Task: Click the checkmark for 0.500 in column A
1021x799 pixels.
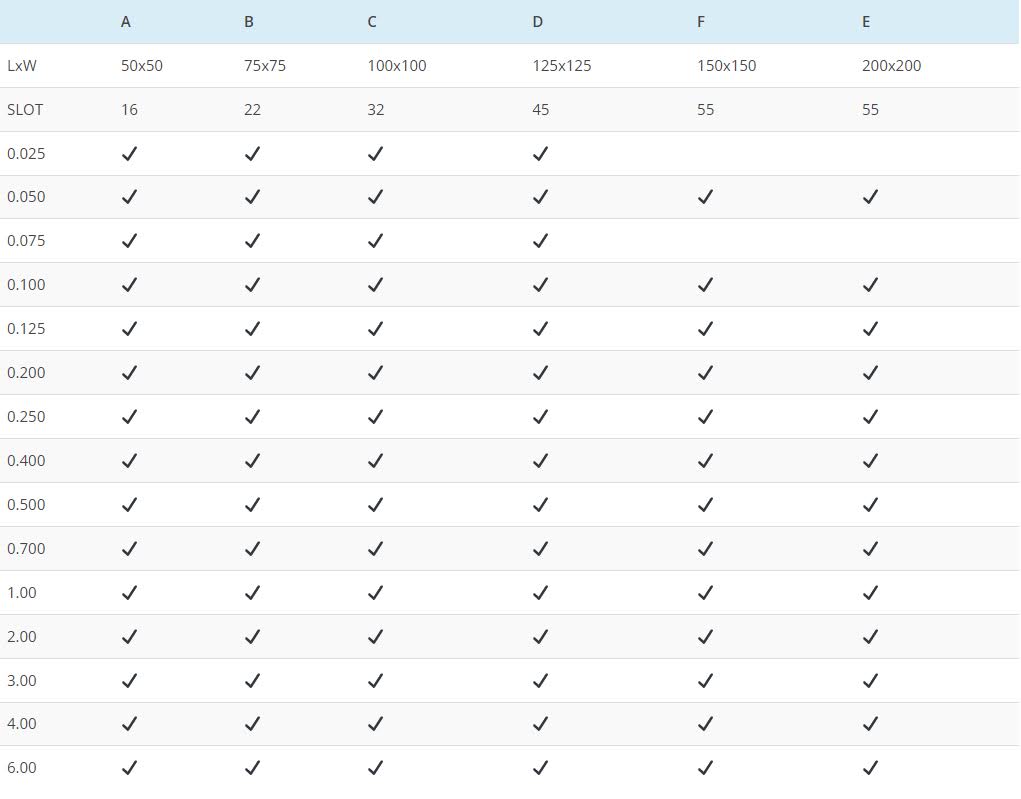Action: pos(129,505)
